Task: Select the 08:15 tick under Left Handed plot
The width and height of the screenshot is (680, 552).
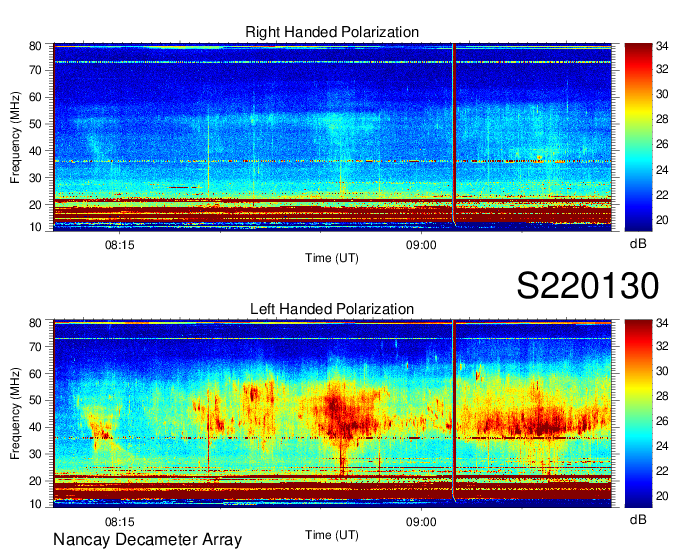Action: click(x=120, y=522)
